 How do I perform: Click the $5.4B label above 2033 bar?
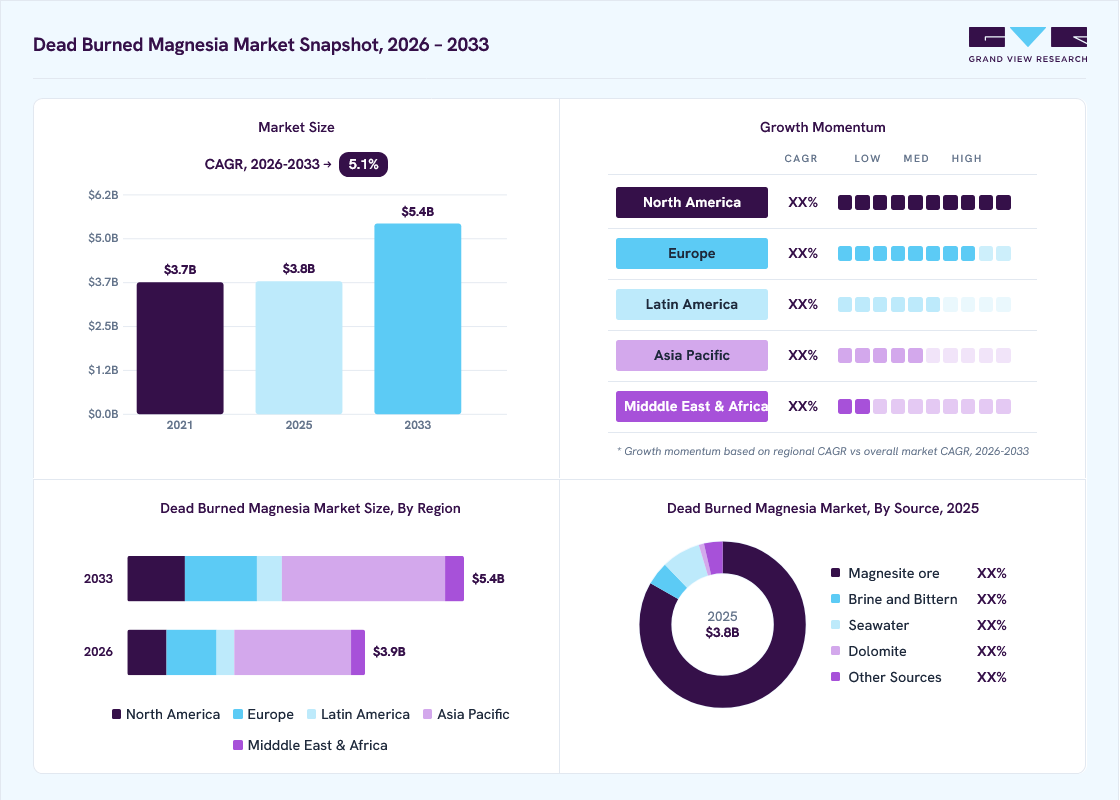tap(418, 211)
